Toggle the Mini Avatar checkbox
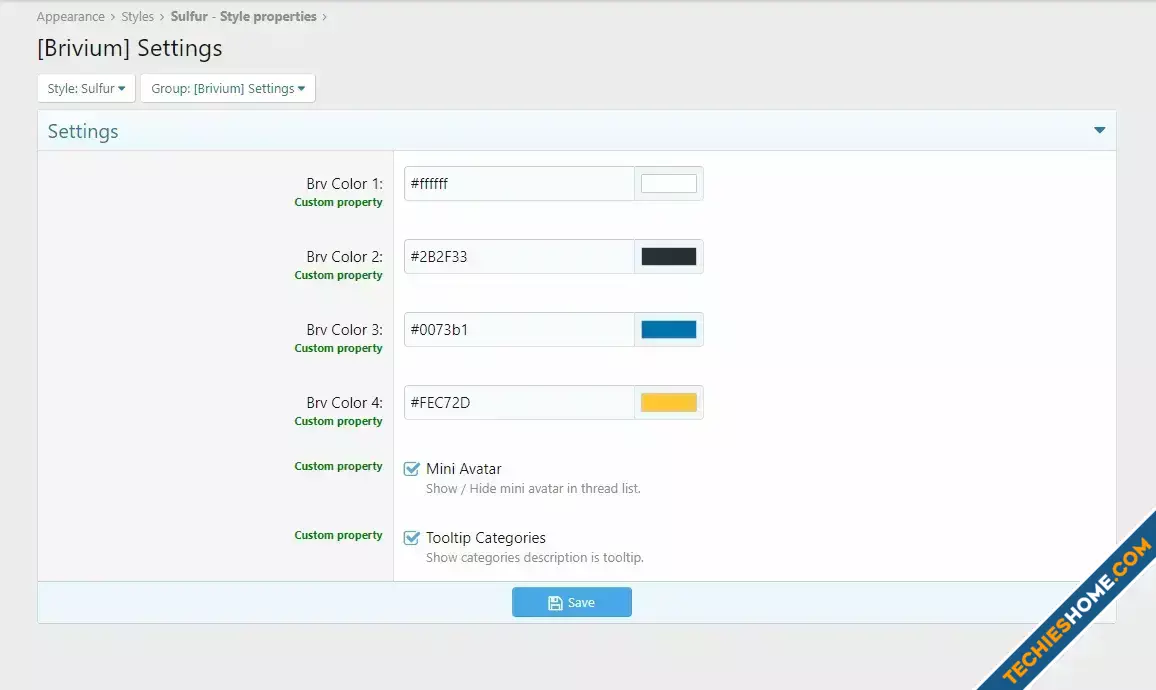 (411, 469)
